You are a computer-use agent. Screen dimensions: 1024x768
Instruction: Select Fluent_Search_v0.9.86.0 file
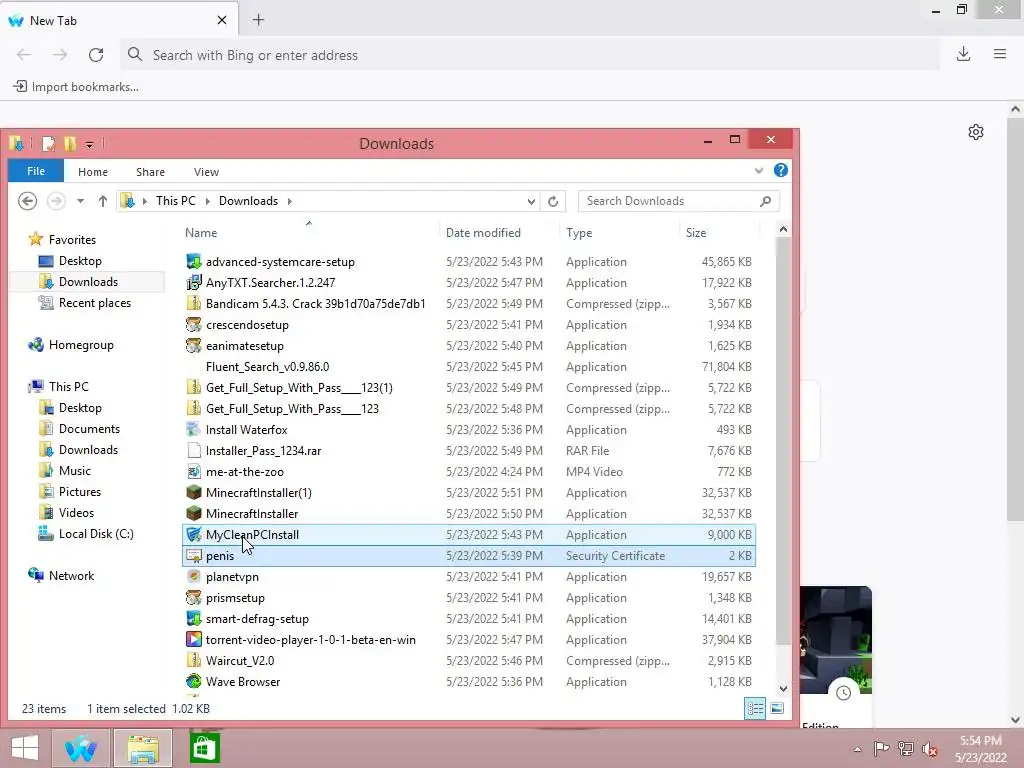pyautogui.click(x=268, y=366)
